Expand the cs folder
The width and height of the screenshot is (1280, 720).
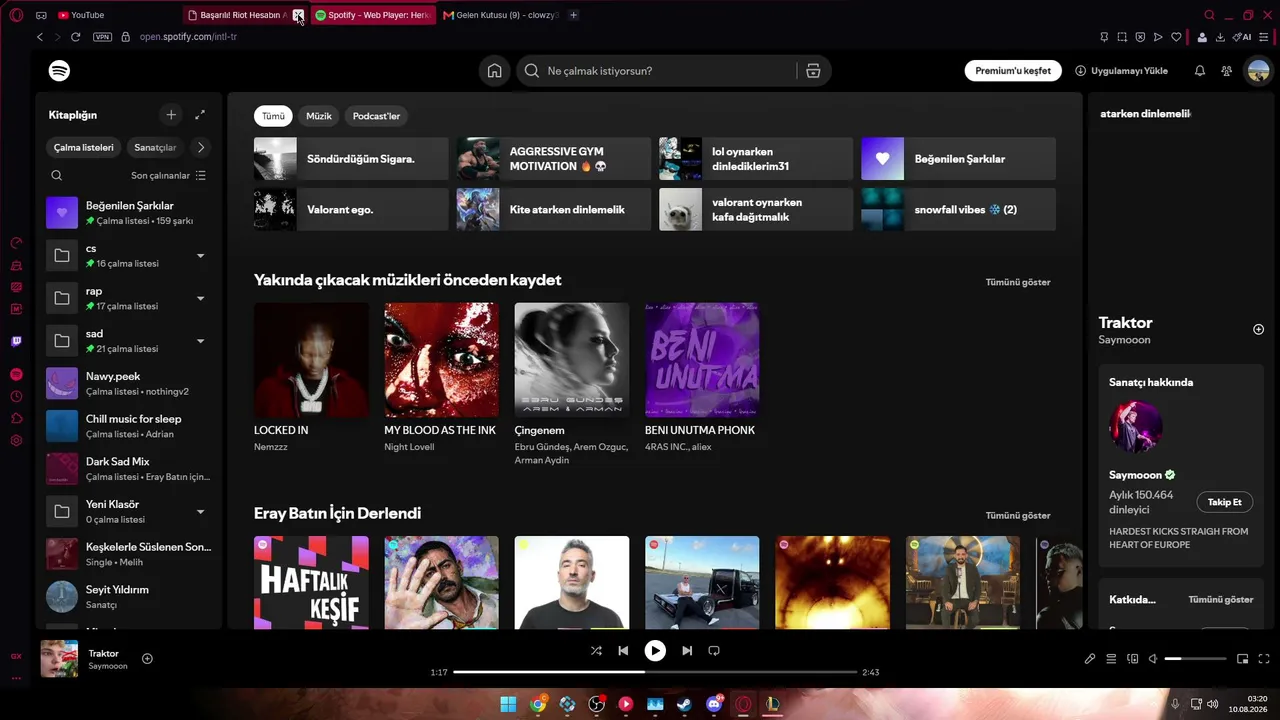tap(200, 256)
